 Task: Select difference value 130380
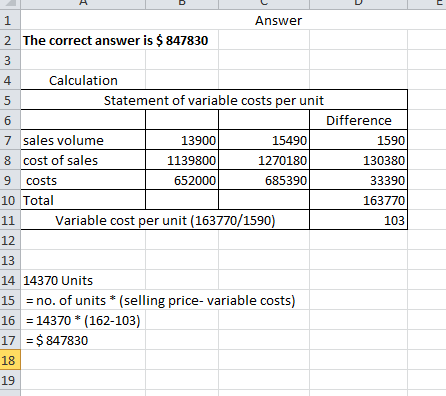(x=358, y=160)
